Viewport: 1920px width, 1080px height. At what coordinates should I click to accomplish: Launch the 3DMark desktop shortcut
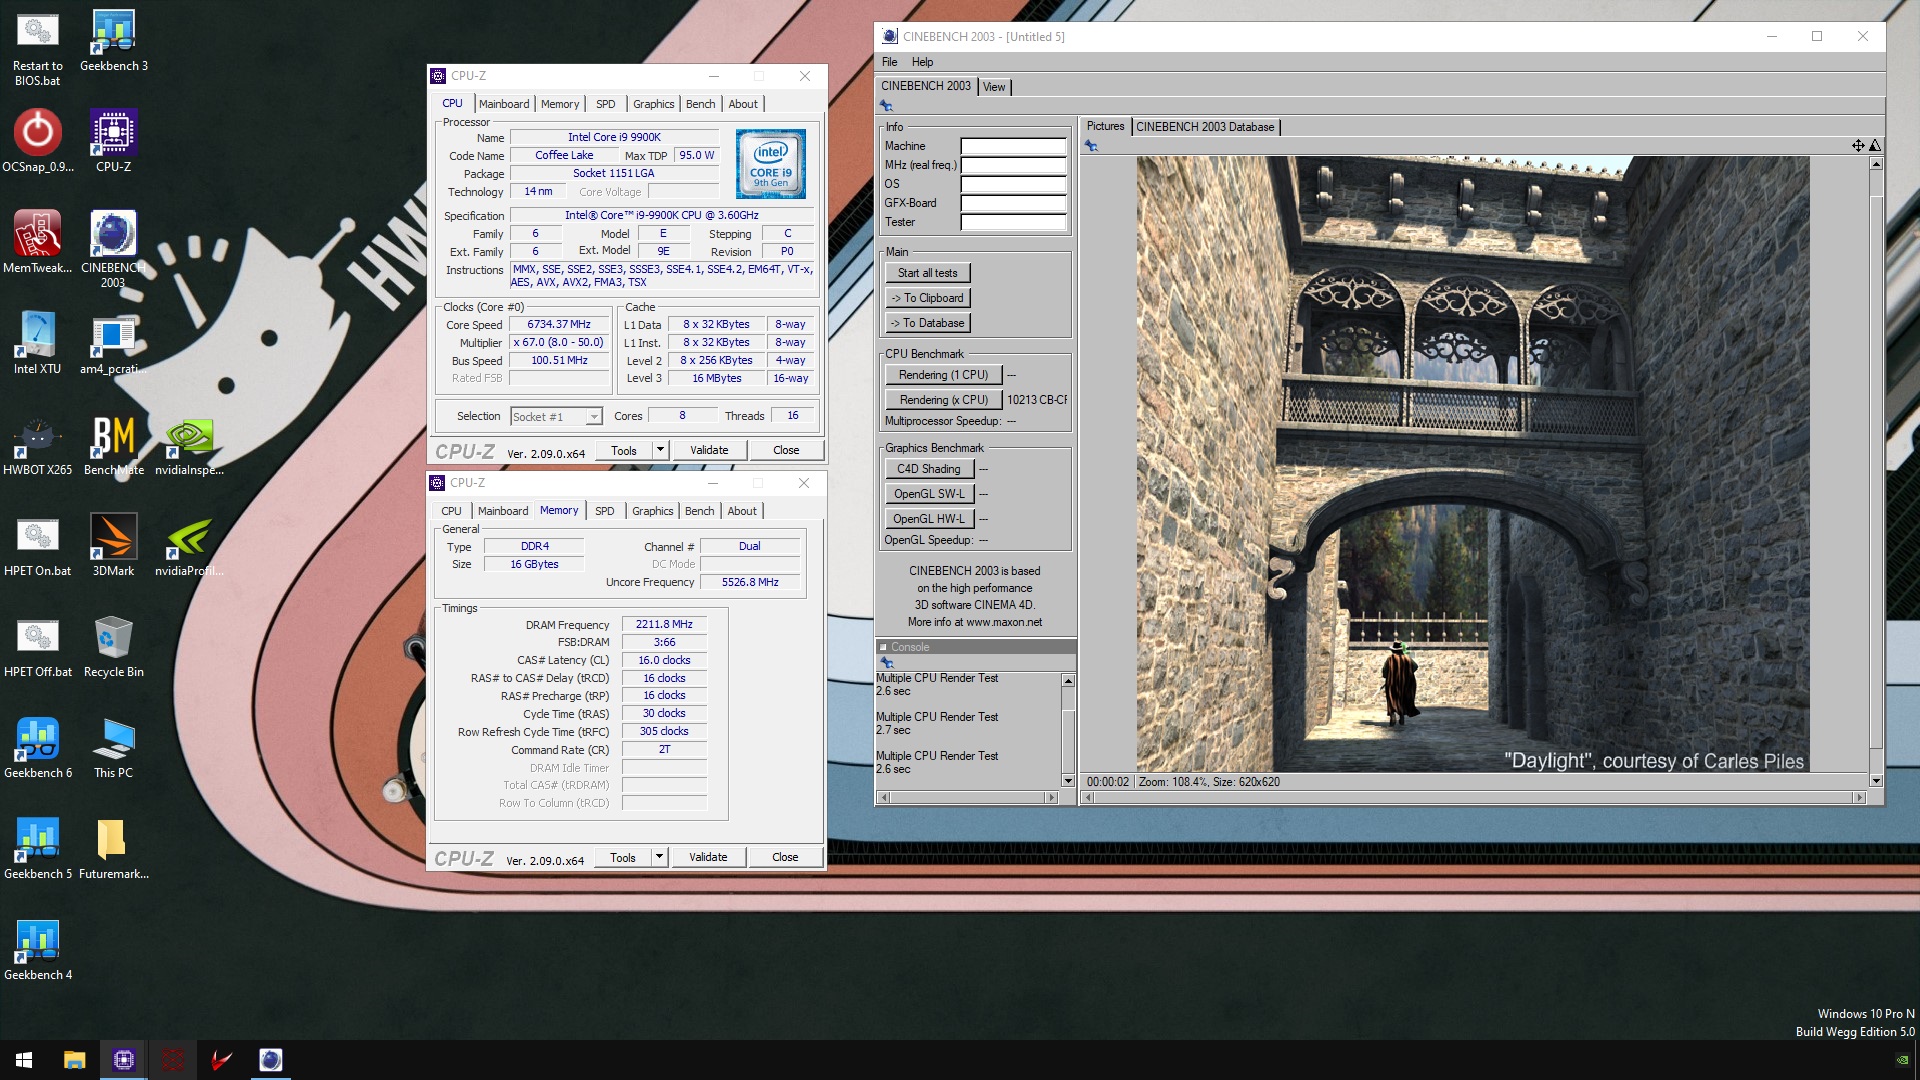point(113,545)
